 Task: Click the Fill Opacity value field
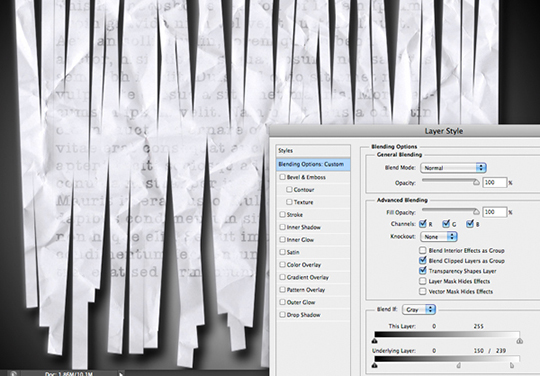click(495, 212)
